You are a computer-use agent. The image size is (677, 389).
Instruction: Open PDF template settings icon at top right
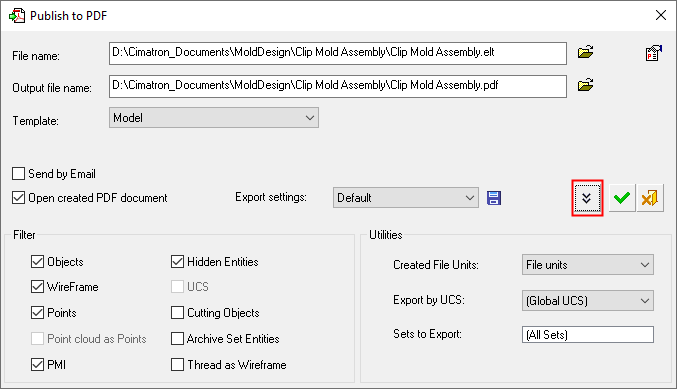(x=654, y=53)
